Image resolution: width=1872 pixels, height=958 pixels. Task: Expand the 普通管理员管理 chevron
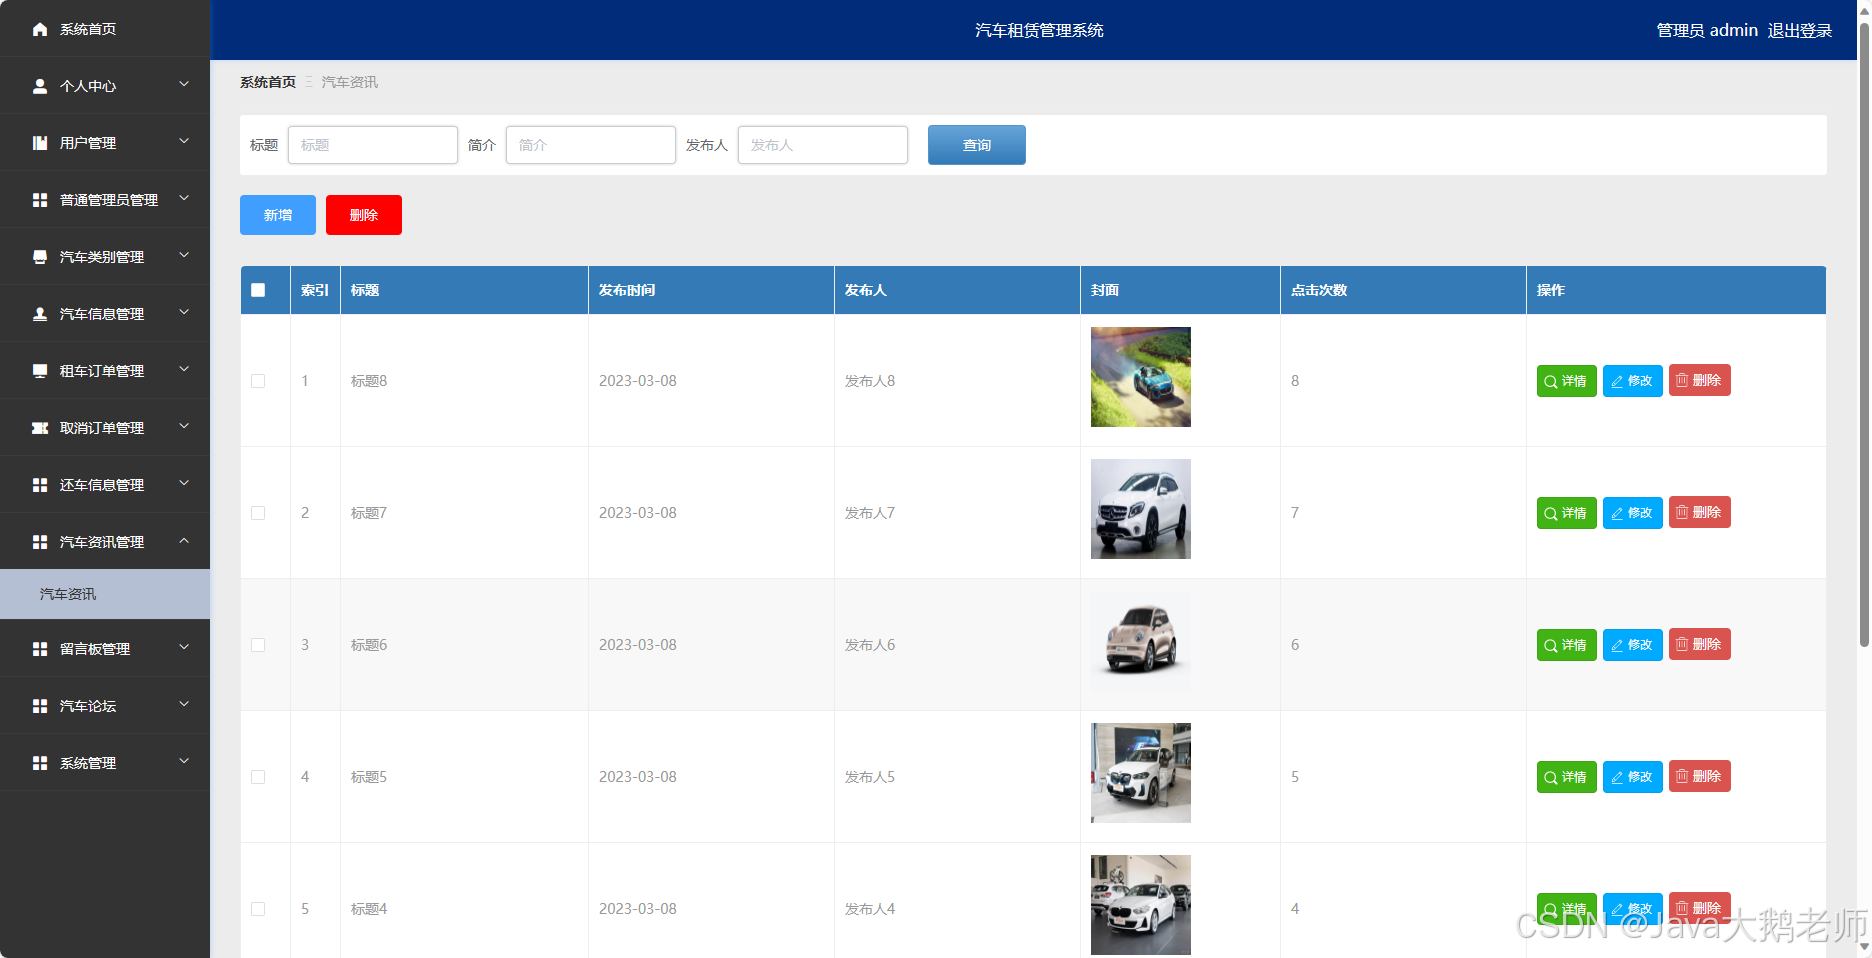184,199
